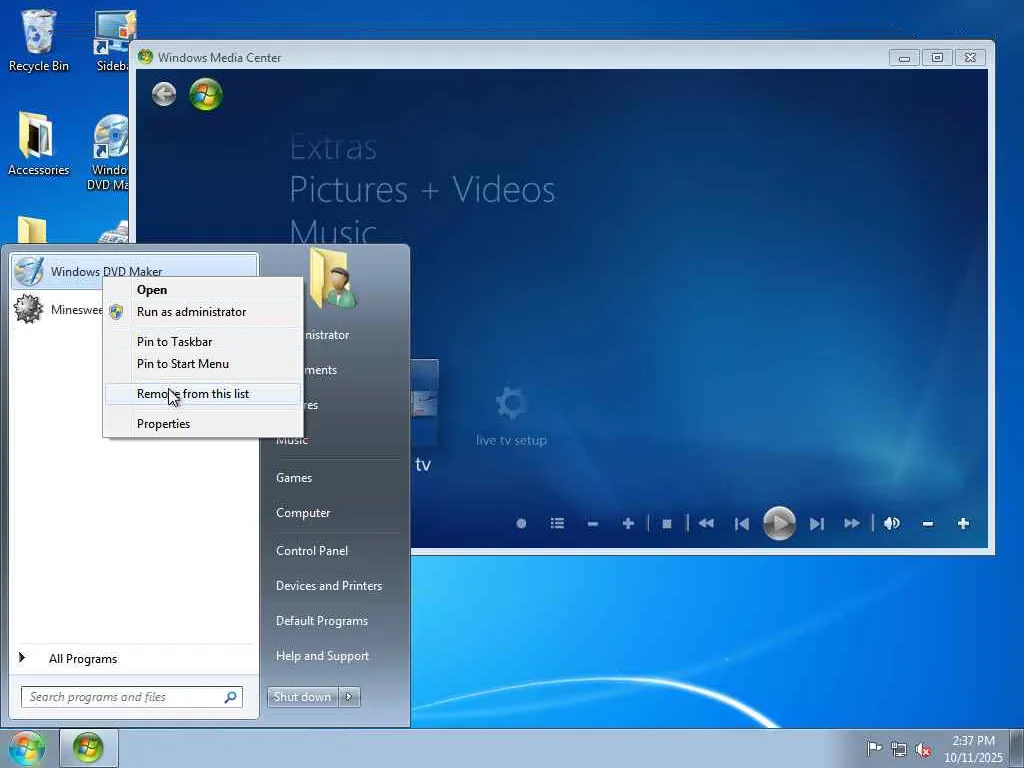Click the muted volume tray icon
Screen dimensions: 1024x768
923,750
